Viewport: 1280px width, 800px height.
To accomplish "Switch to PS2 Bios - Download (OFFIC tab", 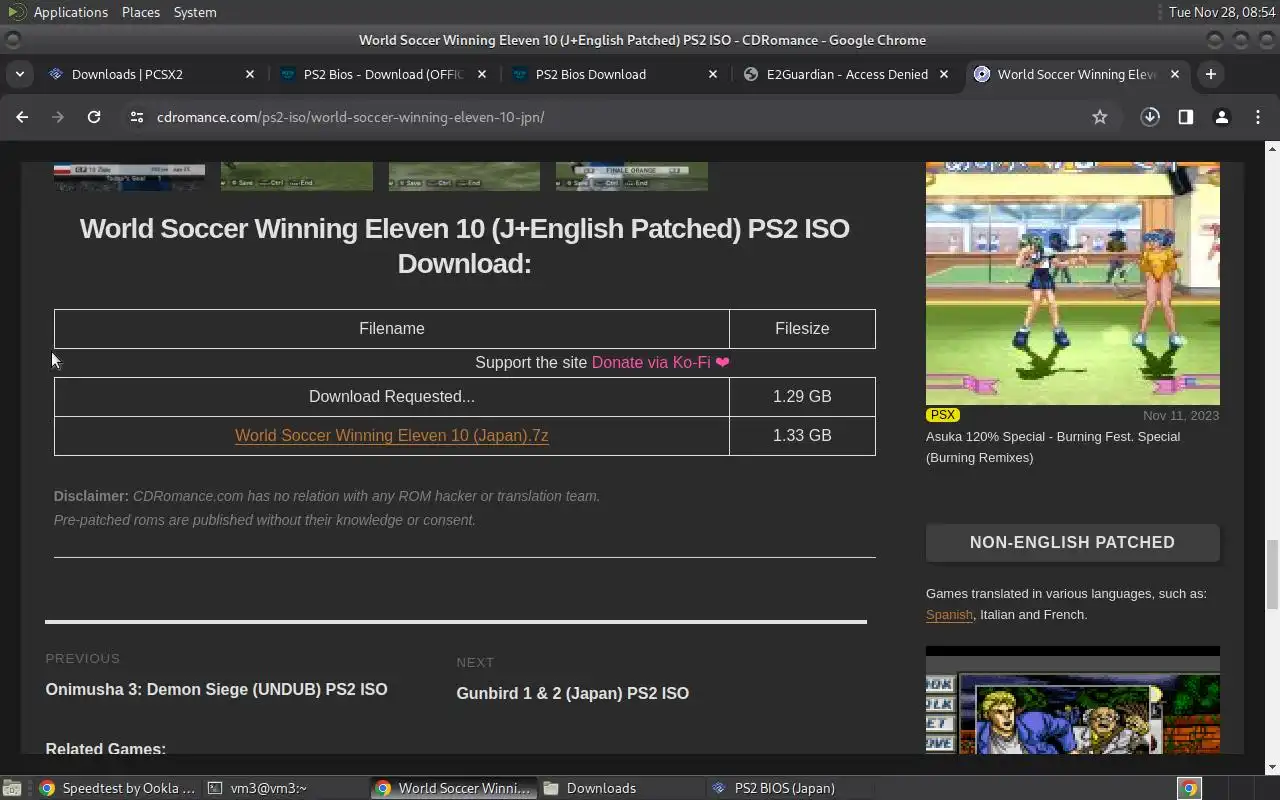I will pos(383,74).
